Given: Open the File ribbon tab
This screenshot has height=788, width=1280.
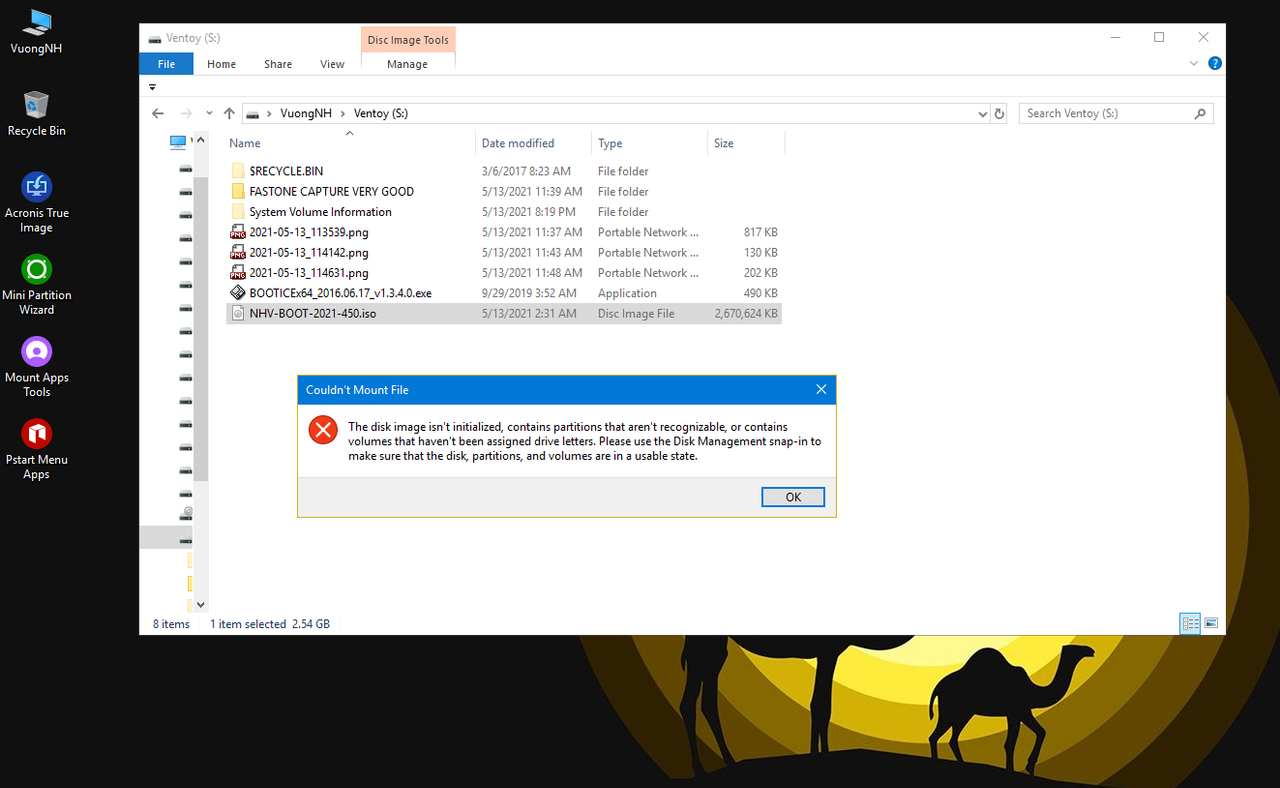Looking at the screenshot, I should (167, 64).
